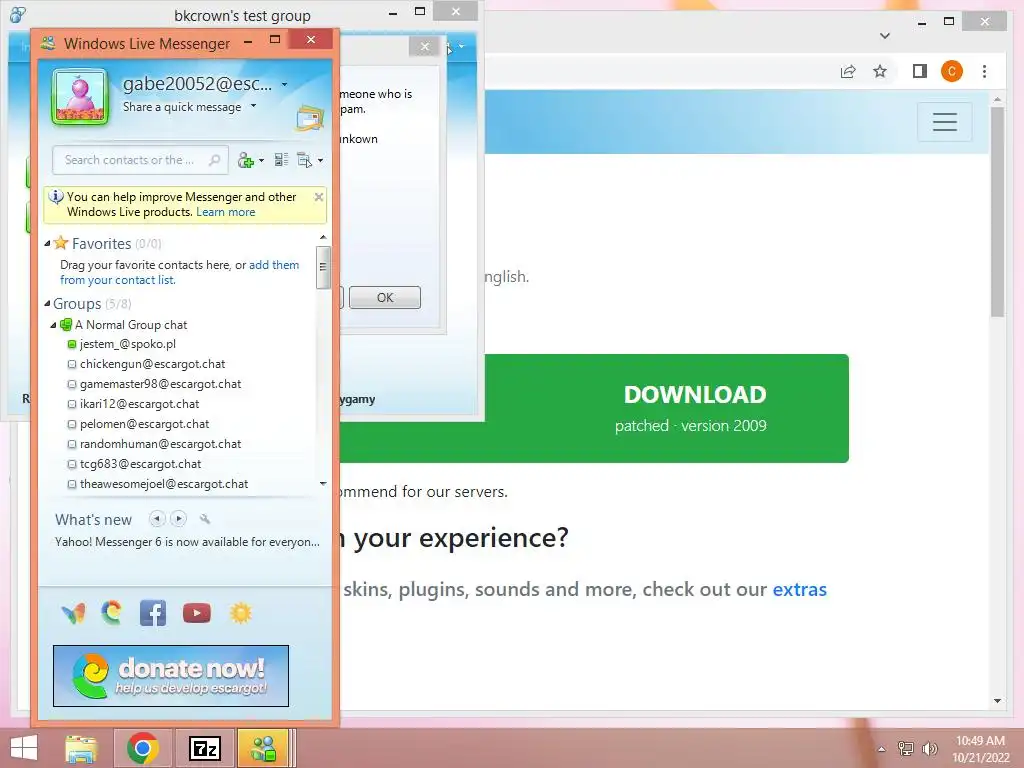This screenshot has width=1024, height=768.
Task: Open the hamburger menu on the web page
Action: pos(944,122)
